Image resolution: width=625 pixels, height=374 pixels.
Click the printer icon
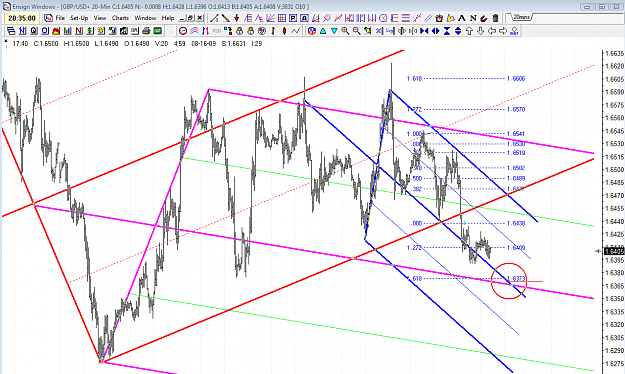click(146, 31)
